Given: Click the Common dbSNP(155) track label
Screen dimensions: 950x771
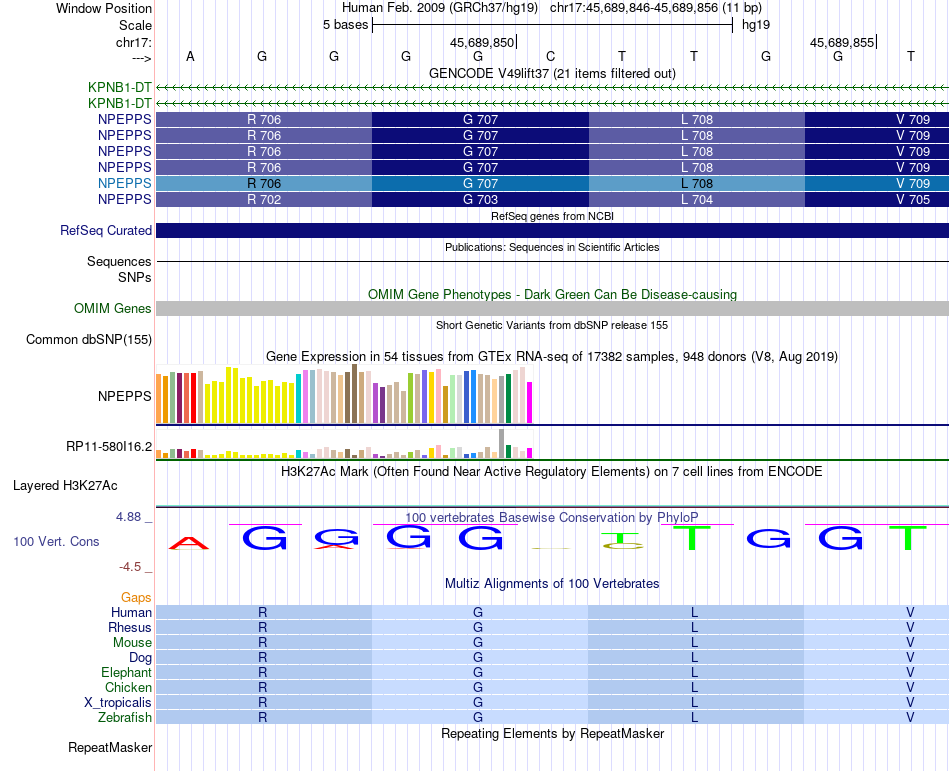Looking at the screenshot, I should tap(88, 339).
